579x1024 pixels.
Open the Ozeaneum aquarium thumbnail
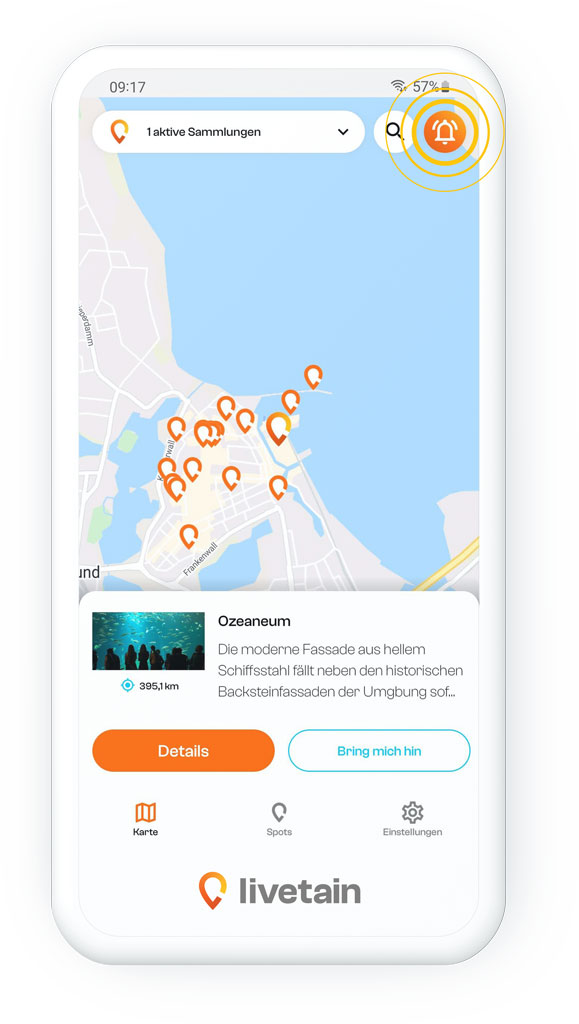(148, 641)
